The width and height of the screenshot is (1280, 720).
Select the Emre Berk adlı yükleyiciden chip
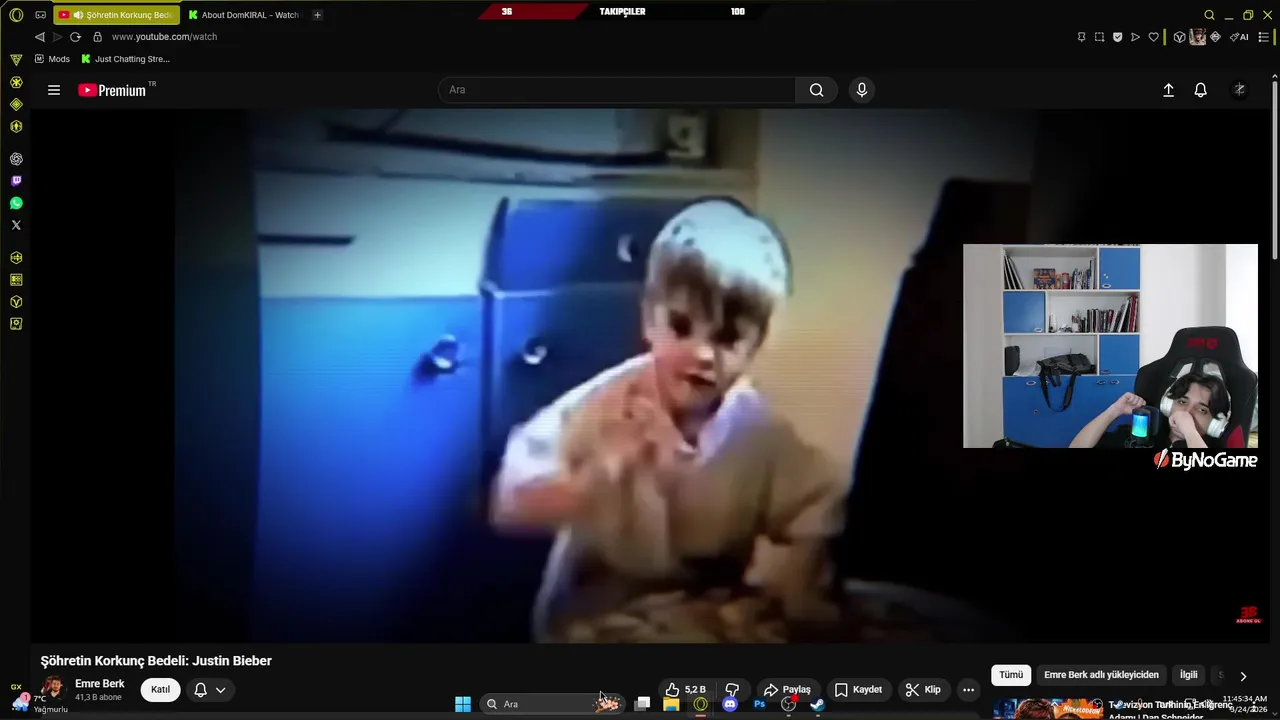(x=1101, y=675)
